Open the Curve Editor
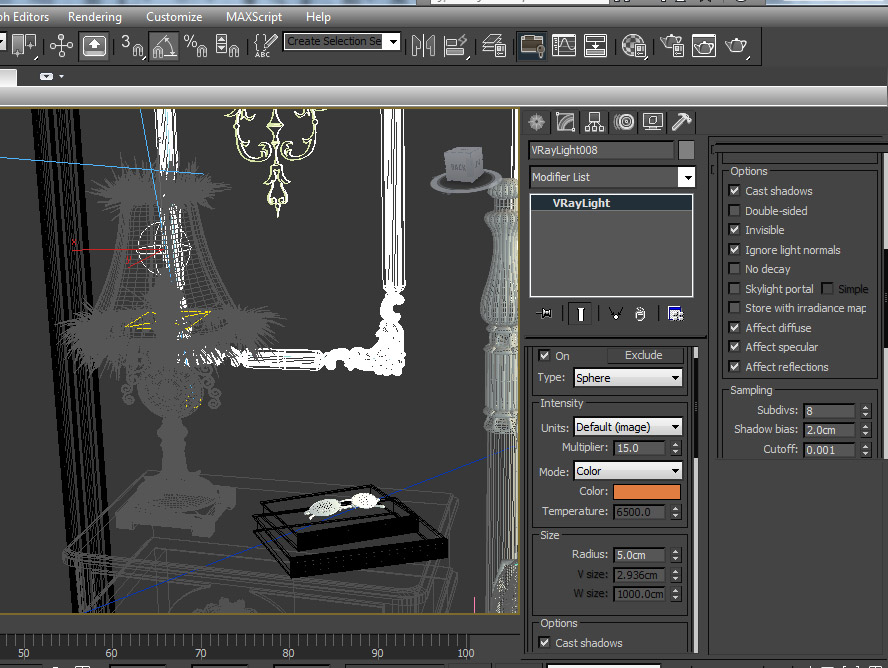The height and width of the screenshot is (668, 888). (x=564, y=44)
